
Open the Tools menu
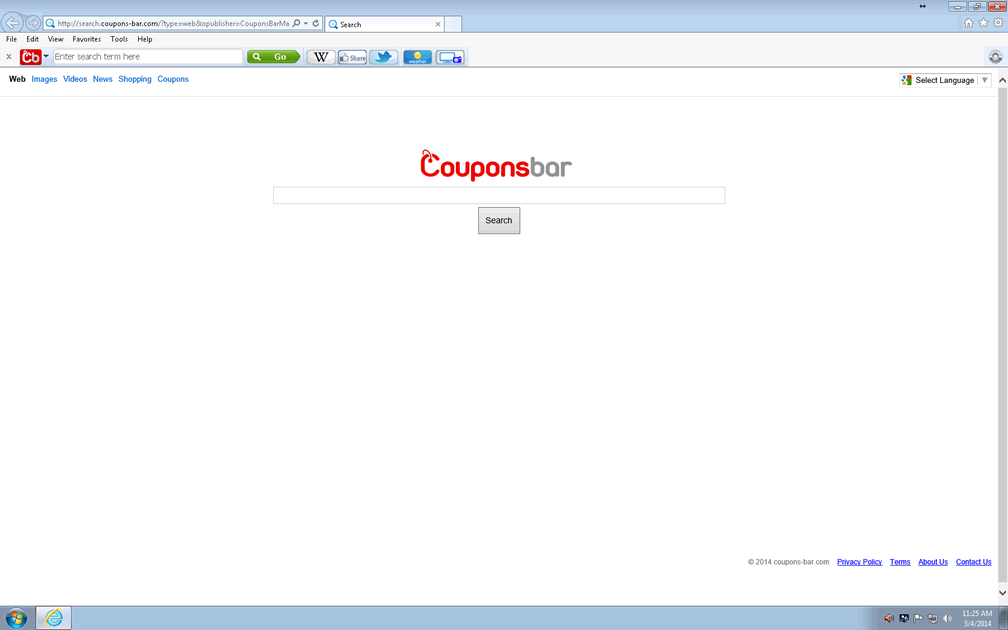point(119,39)
